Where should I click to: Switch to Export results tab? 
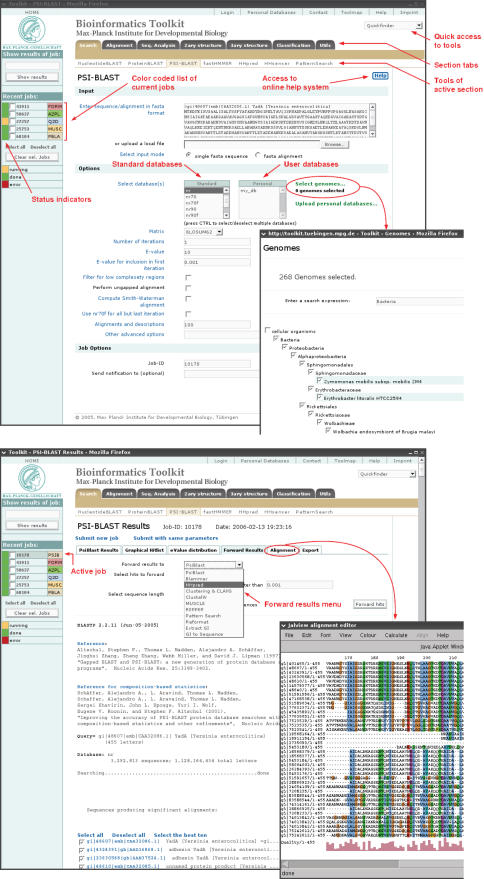point(310,550)
